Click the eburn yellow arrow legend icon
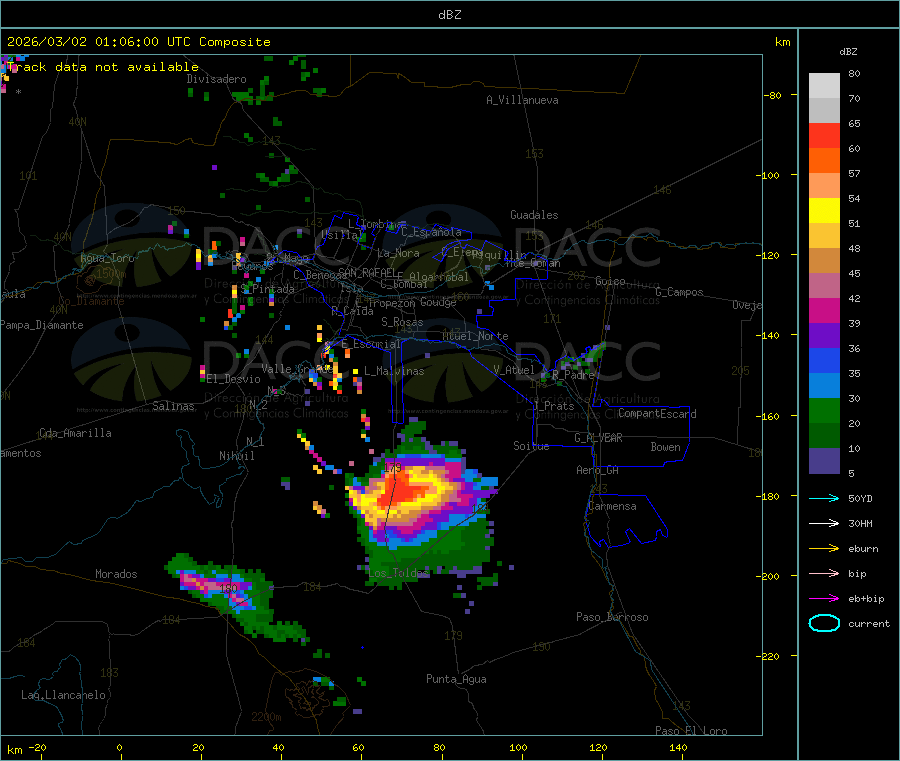Viewport: 900px width, 761px height. (x=824, y=549)
